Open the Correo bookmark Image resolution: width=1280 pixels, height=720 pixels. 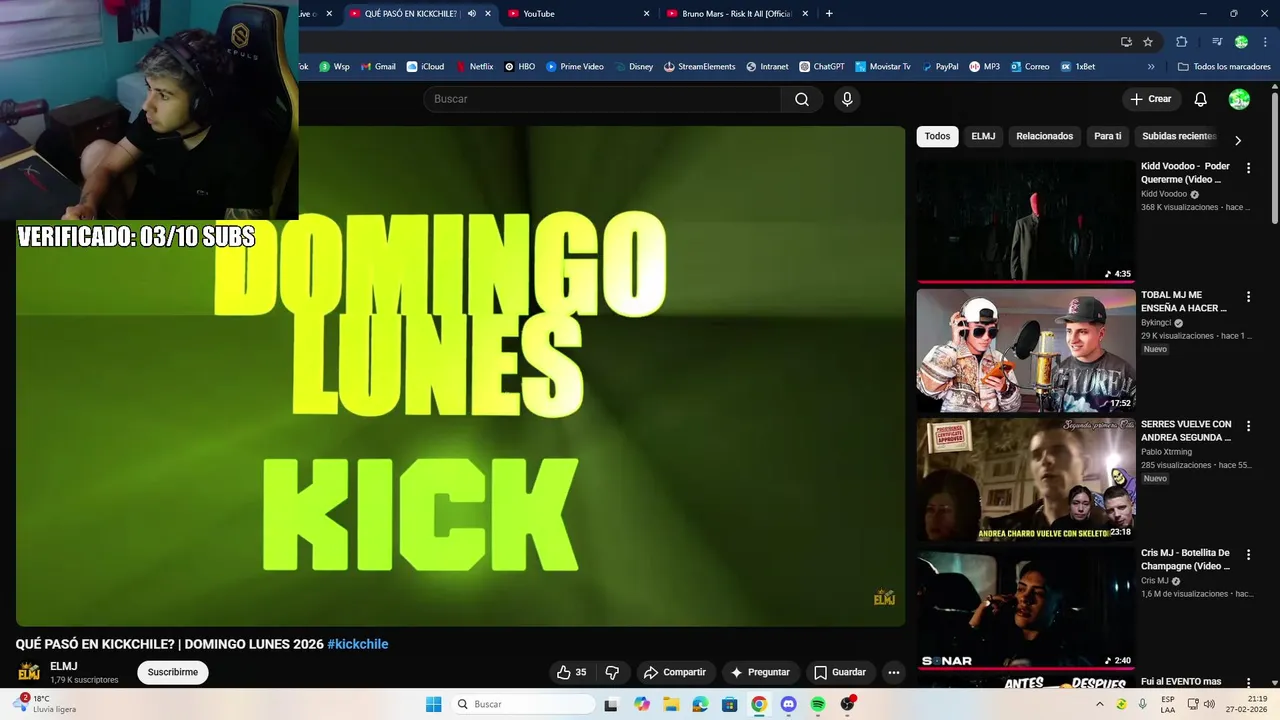pos(1030,67)
